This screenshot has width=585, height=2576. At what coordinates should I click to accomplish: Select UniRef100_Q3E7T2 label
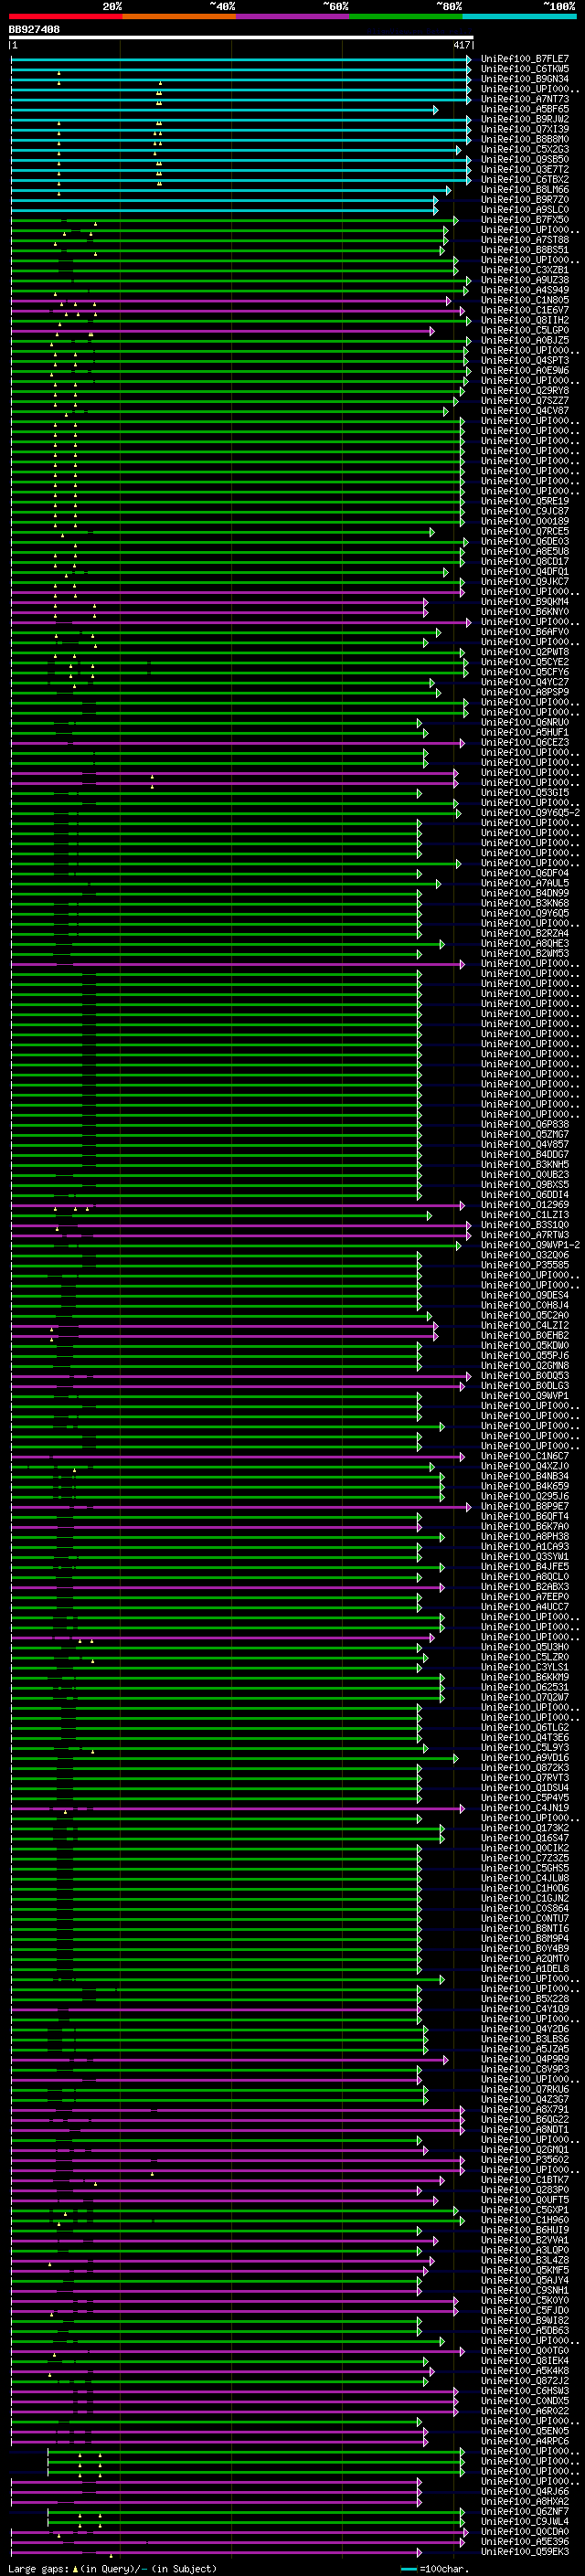[525, 169]
